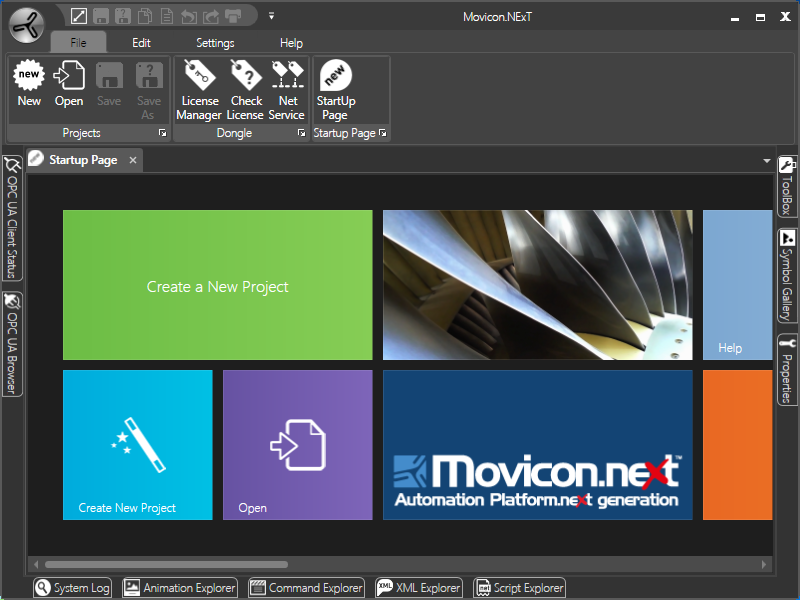800x600 pixels.
Task: Open the Animation Explorer panel
Action: [180, 588]
